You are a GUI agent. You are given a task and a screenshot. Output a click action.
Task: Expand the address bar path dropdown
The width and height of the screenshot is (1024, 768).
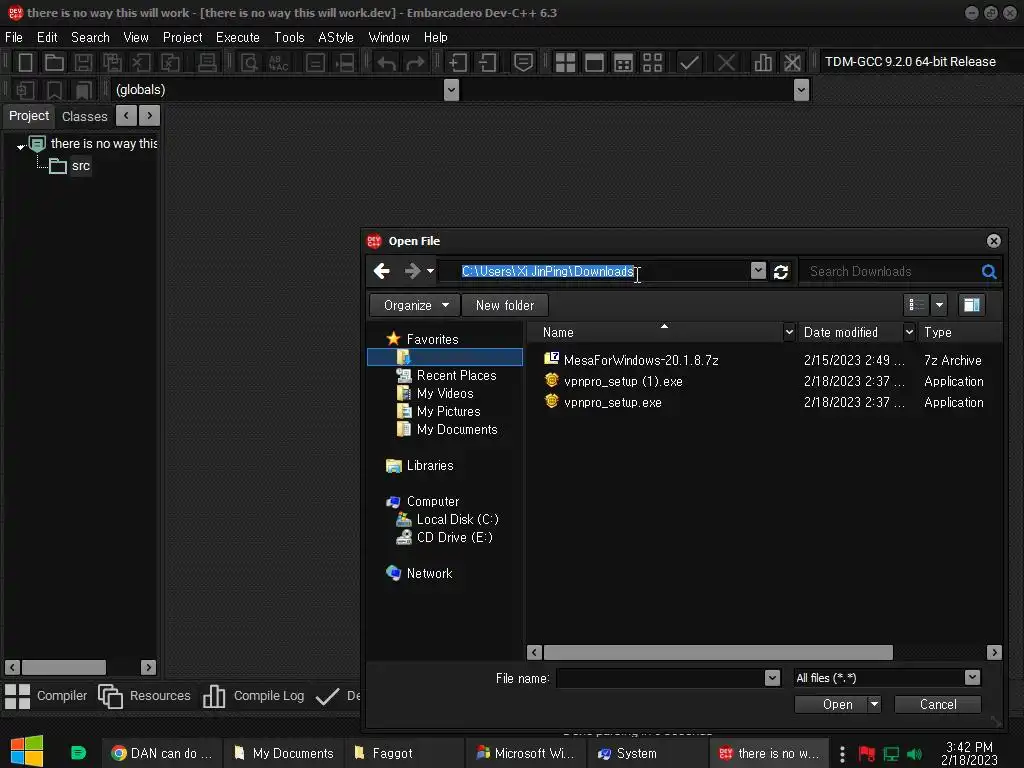(x=758, y=270)
